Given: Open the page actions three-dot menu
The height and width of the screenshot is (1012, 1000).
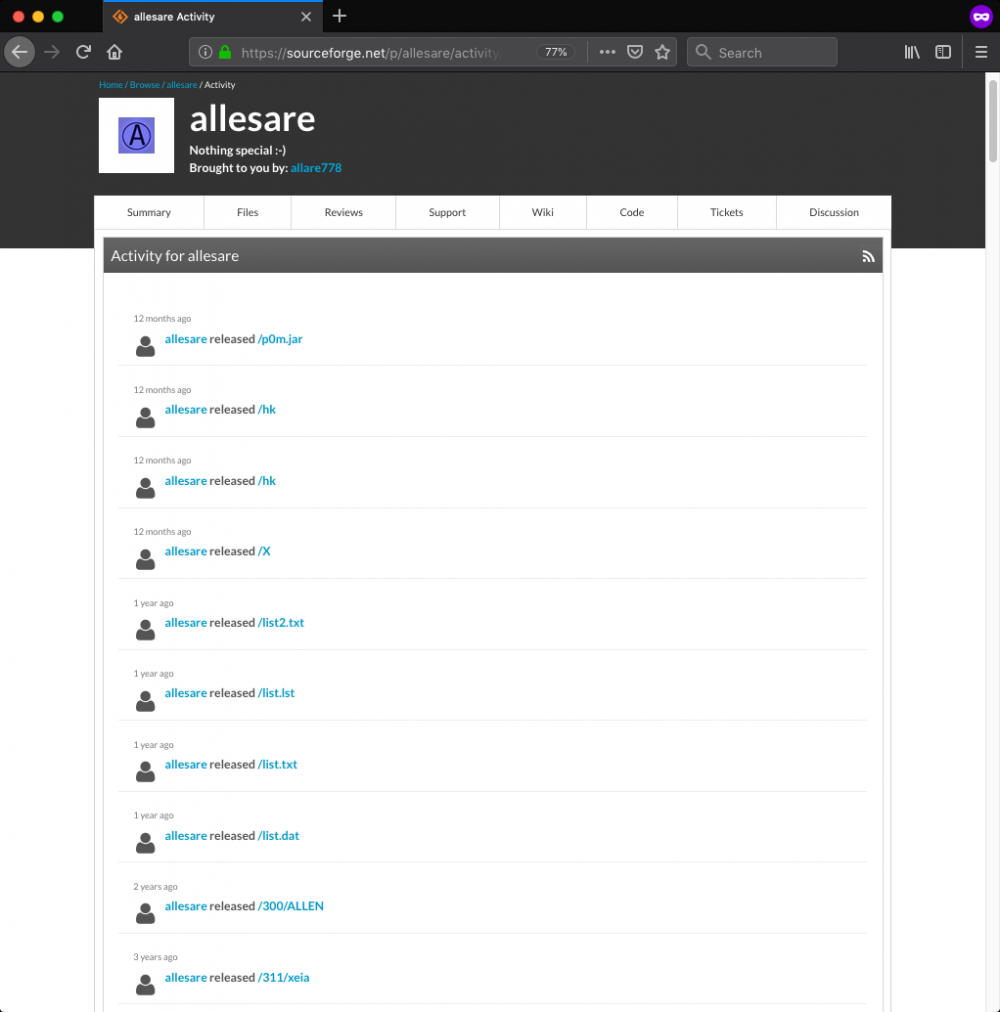Looking at the screenshot, I should tap(607, 52).
